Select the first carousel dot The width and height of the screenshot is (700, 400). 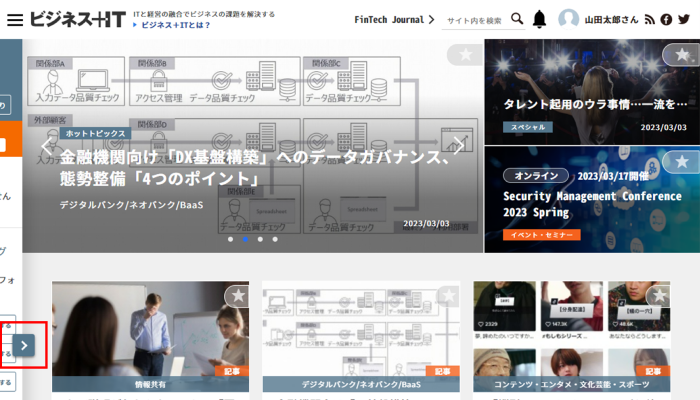coord(230,239)
